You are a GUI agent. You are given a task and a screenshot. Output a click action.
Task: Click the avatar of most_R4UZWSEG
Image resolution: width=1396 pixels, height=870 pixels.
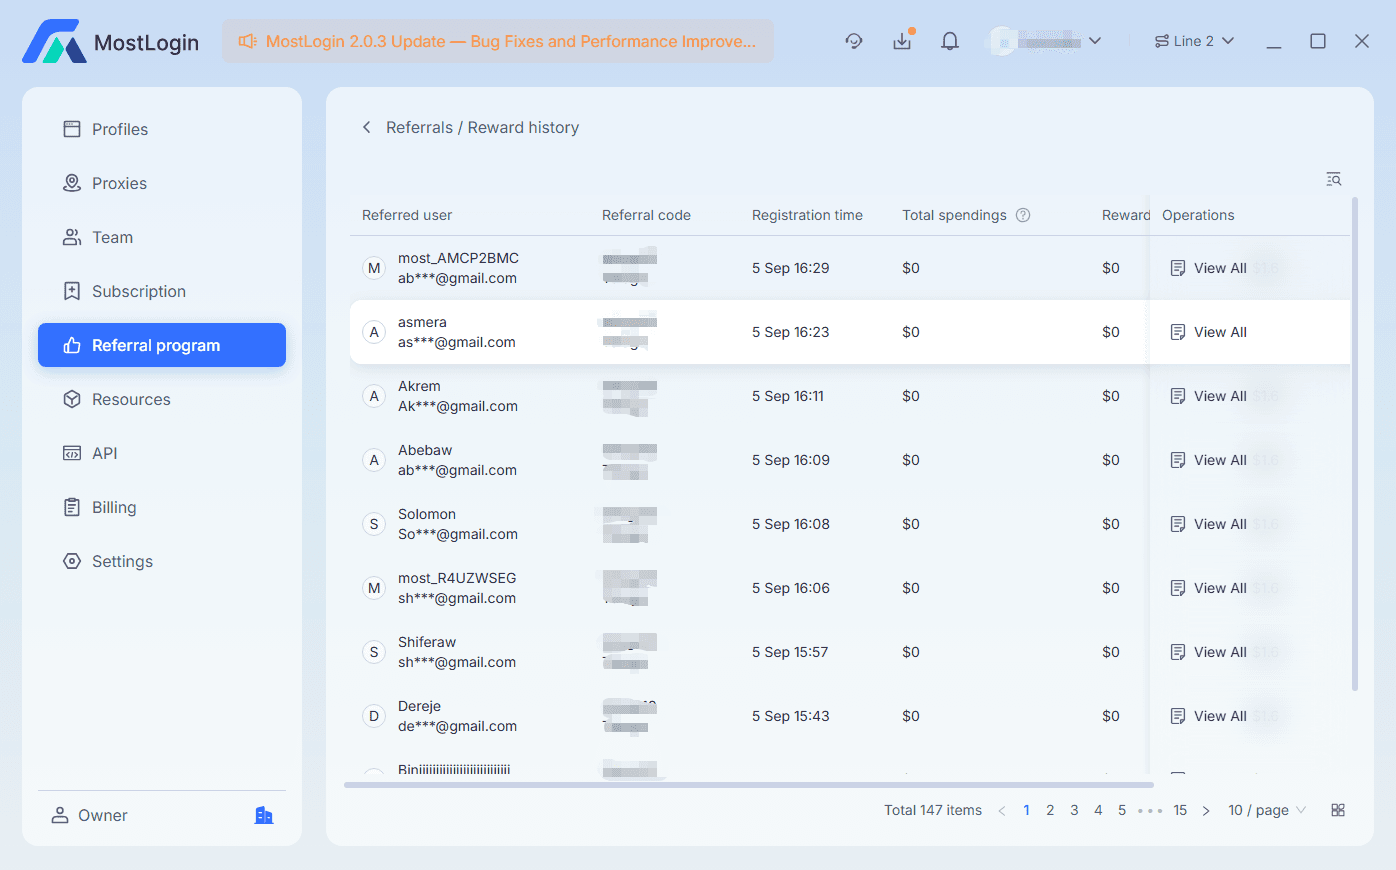point(374,588)
